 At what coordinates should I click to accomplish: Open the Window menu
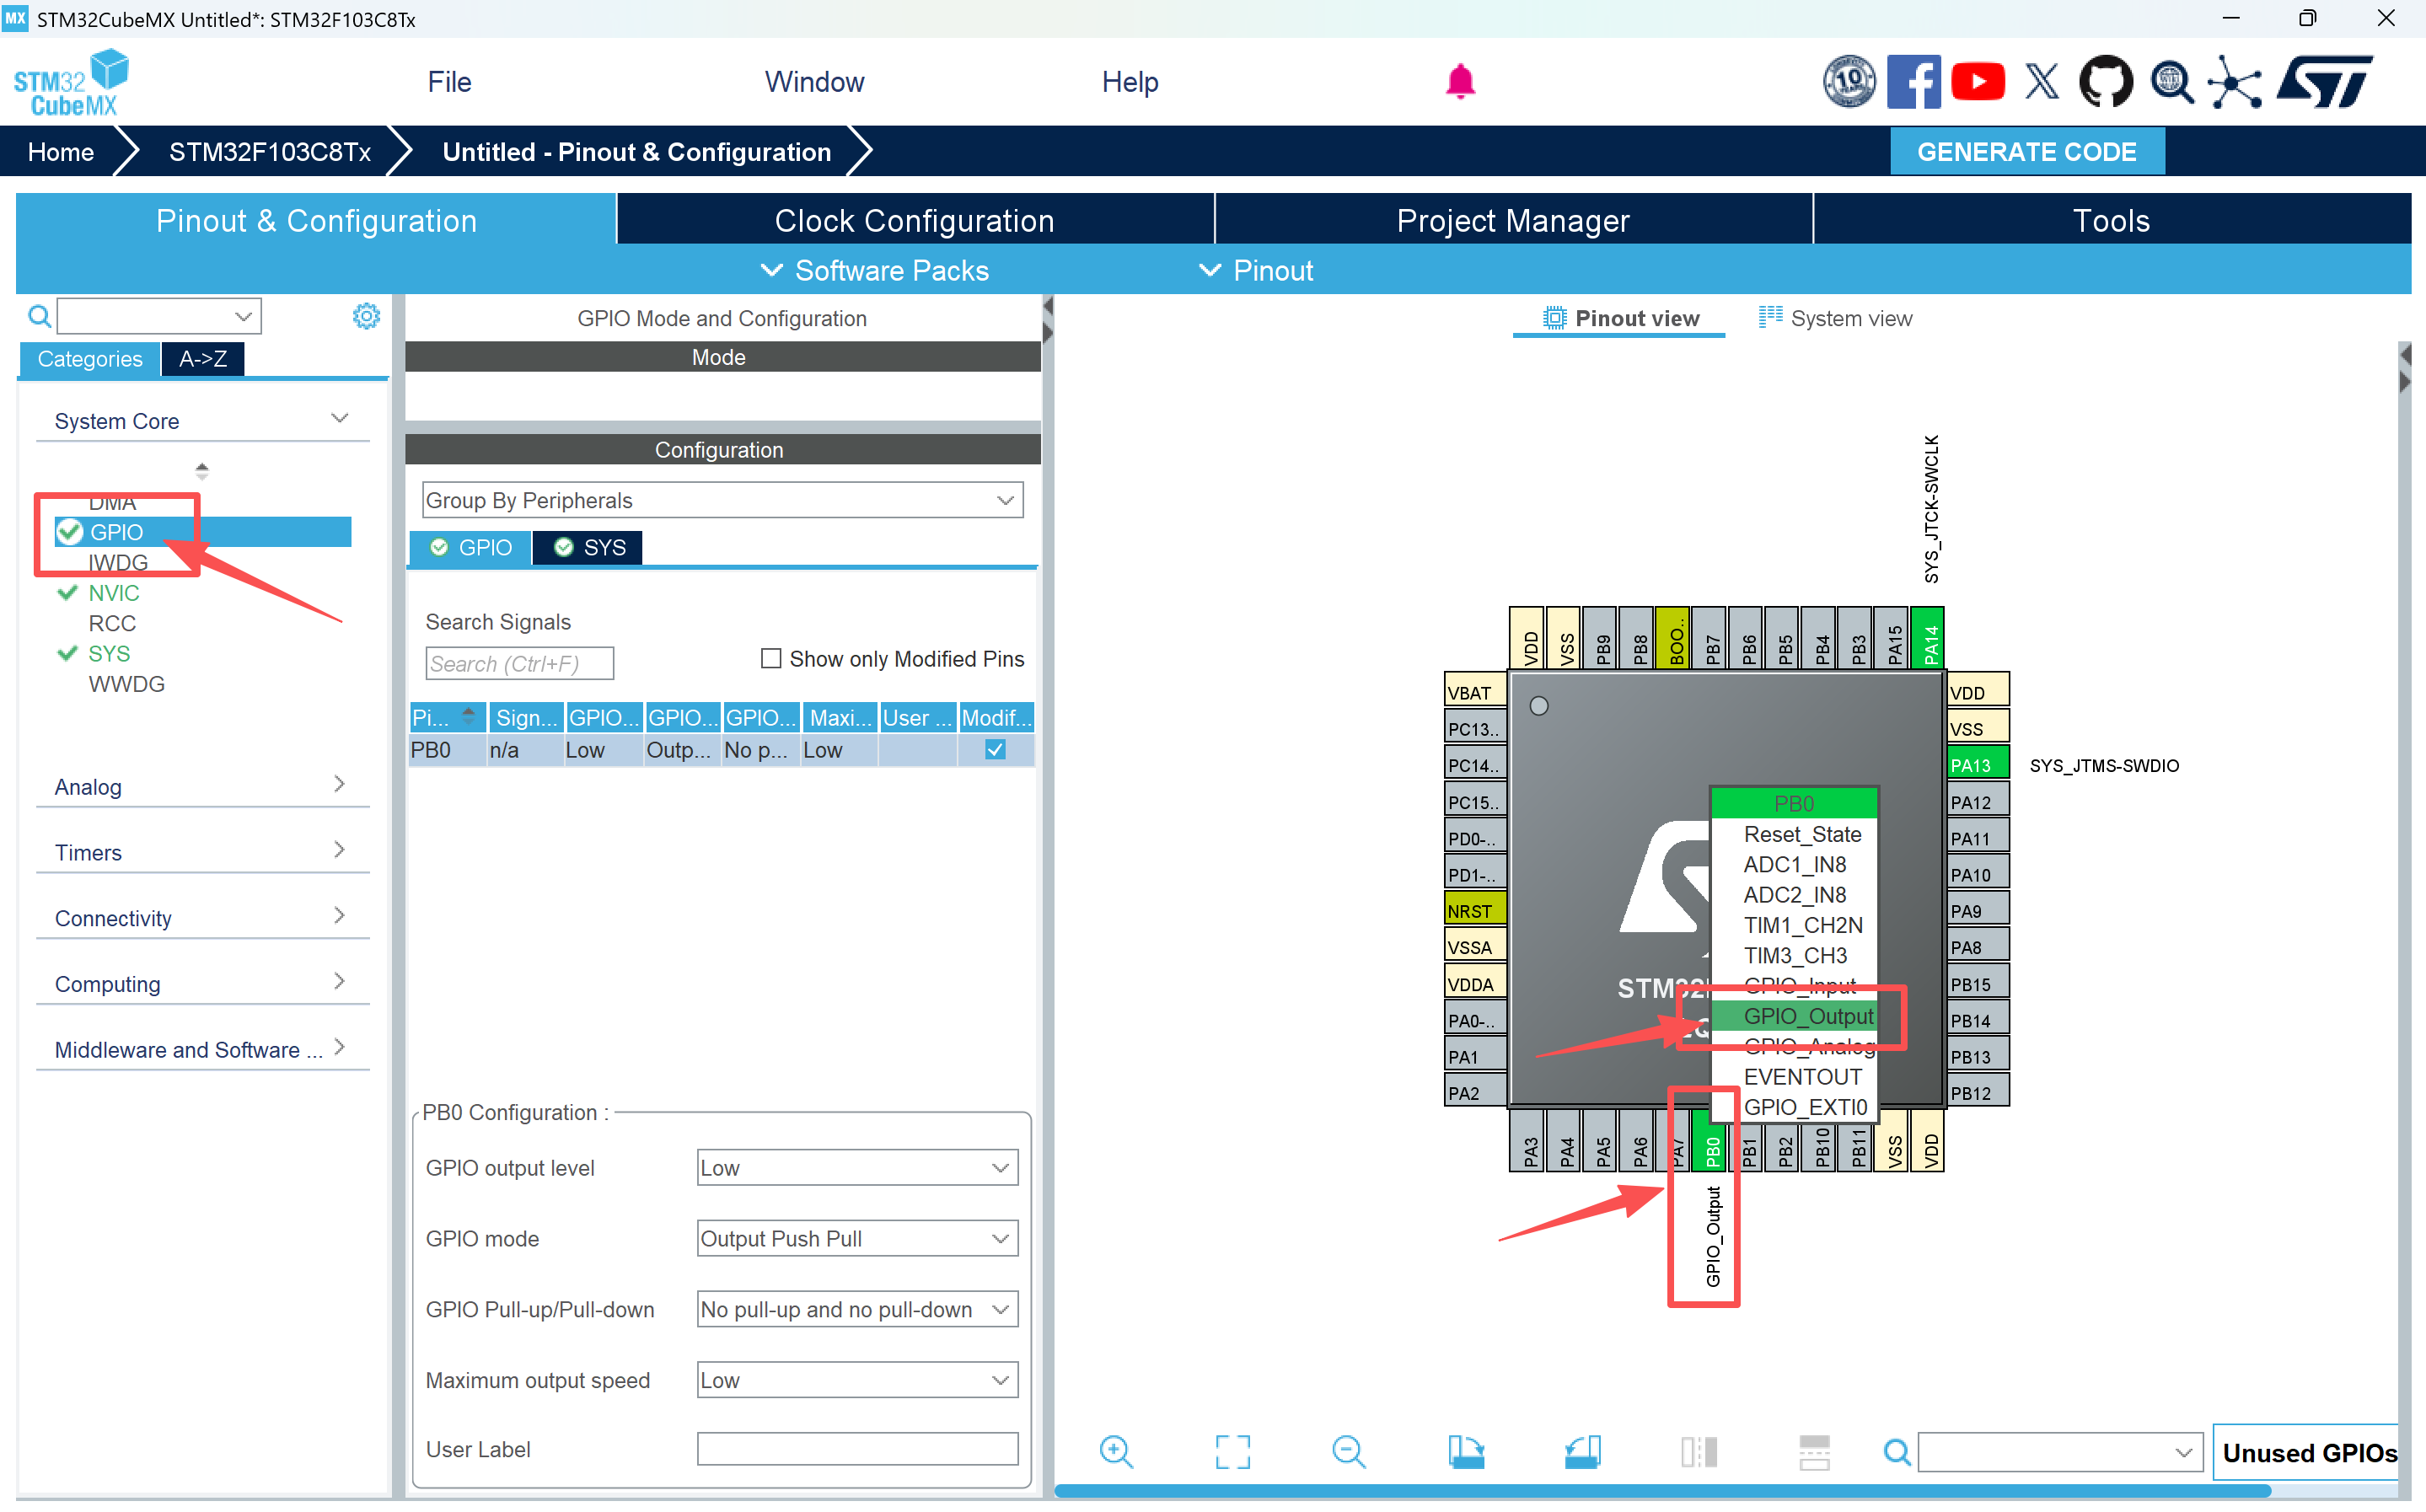click(x=814, y=82)
